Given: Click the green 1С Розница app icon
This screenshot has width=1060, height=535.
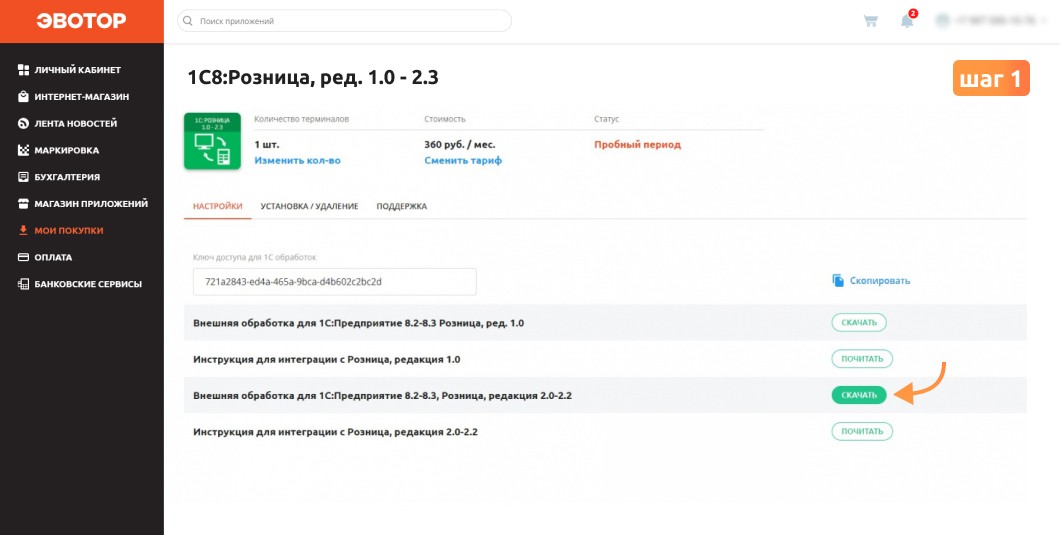Looking at the screenshot, I should tap(212, 141).
